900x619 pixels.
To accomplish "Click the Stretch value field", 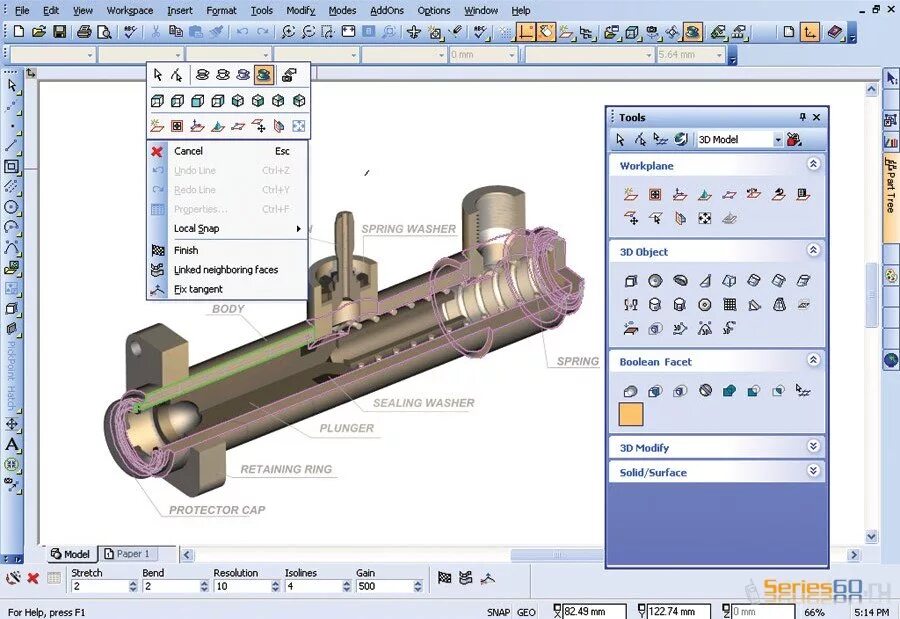I will click(x=99, y=586).
